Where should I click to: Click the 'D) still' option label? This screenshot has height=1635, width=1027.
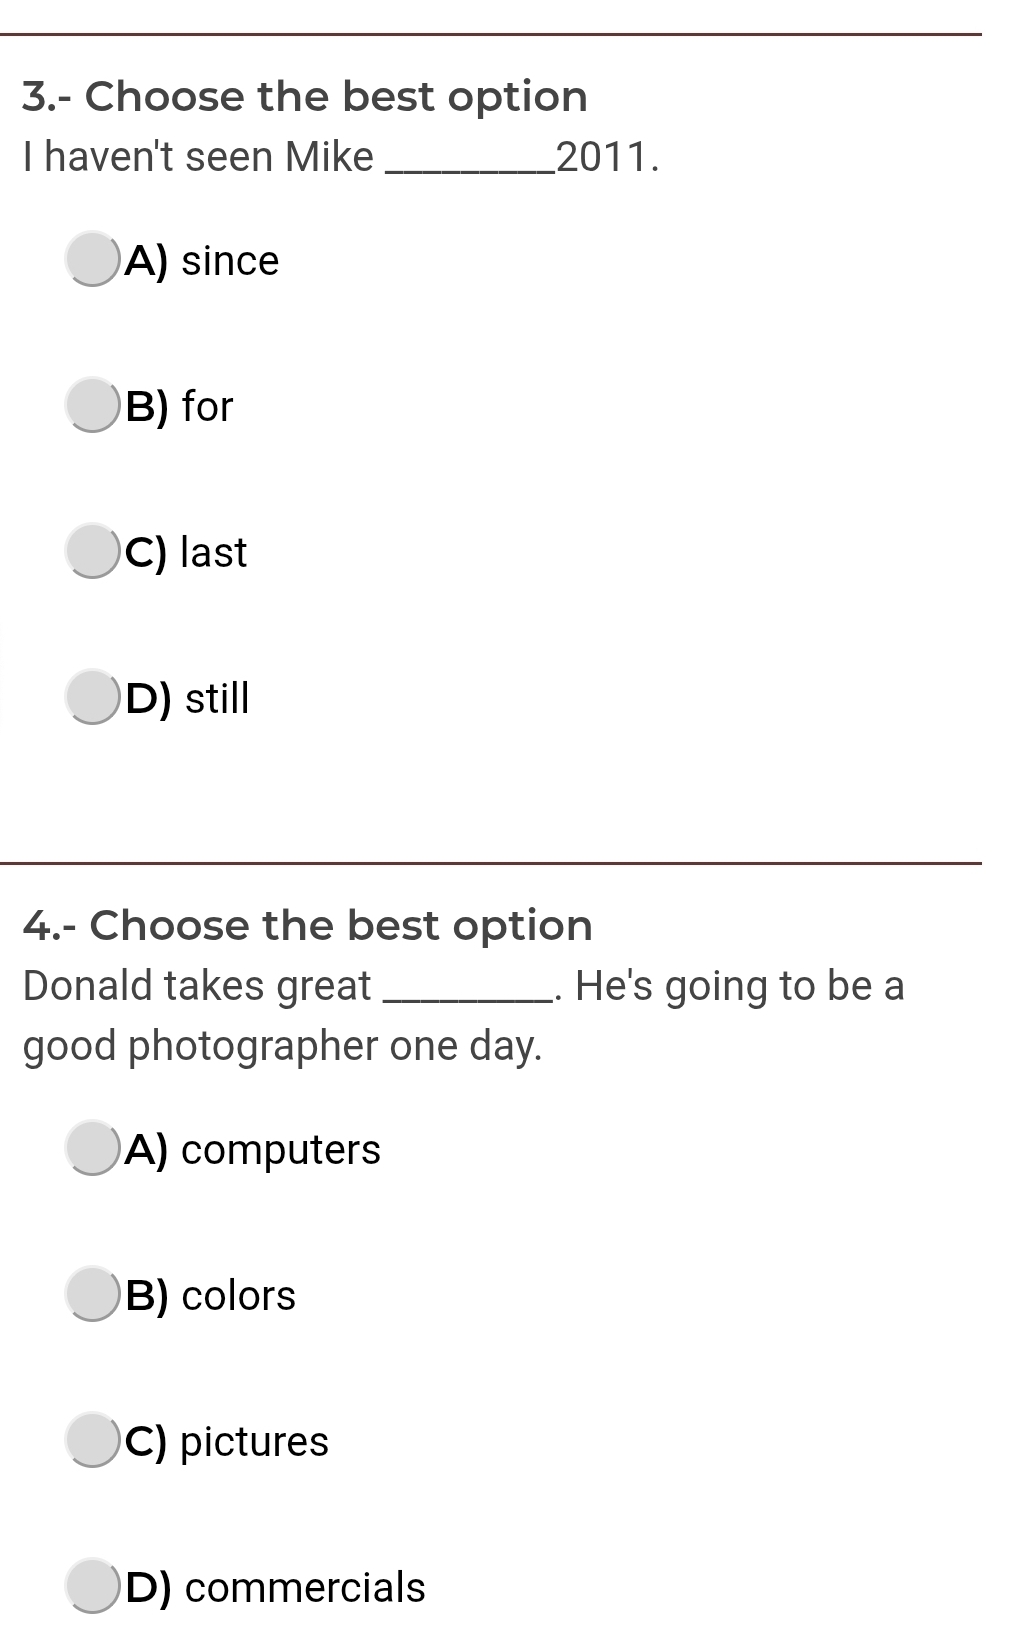click(188, 699)
